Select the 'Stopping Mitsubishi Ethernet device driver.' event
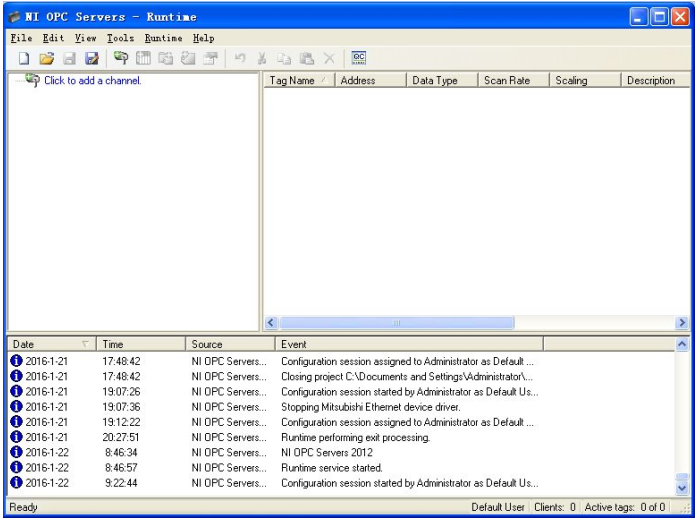Image resolution: width=697 pixels, height=520 pixels. click(x=370, y=407)
